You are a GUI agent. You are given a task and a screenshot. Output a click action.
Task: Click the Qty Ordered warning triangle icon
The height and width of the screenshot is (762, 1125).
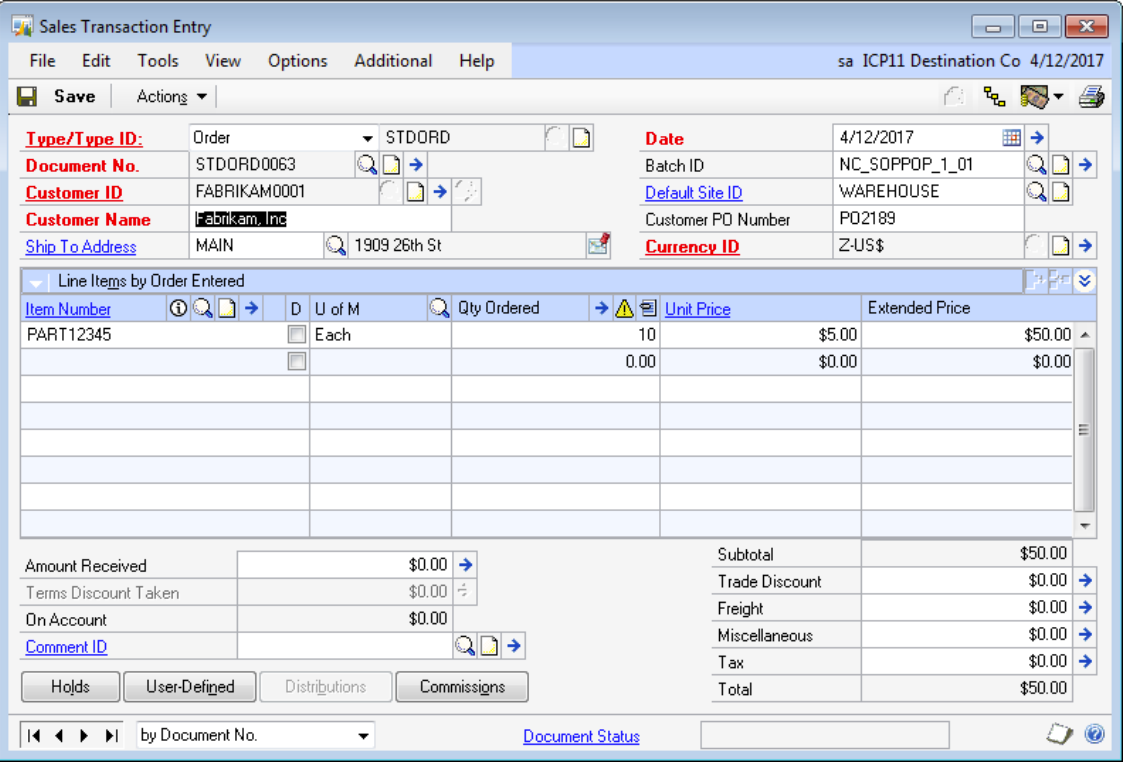624,309
